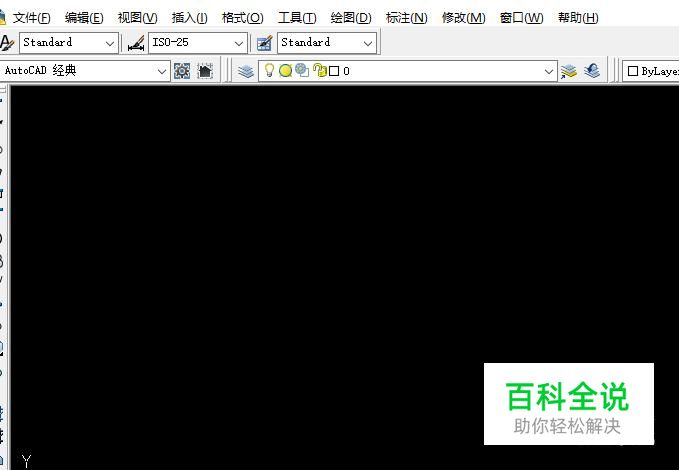Click Make Object's Layer Current icon
This screenshot has width=679, height=470.
click(x=569, y=71)
